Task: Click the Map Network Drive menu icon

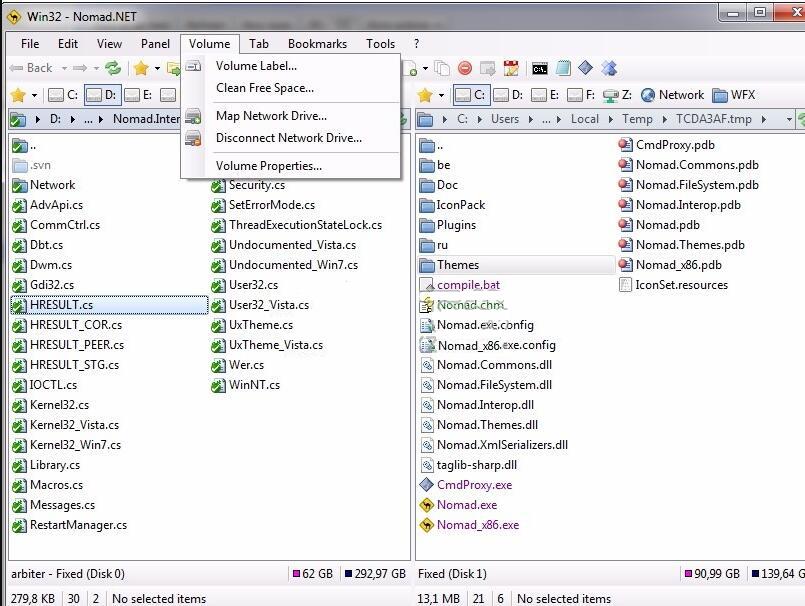Action: (x=193, y=116)
